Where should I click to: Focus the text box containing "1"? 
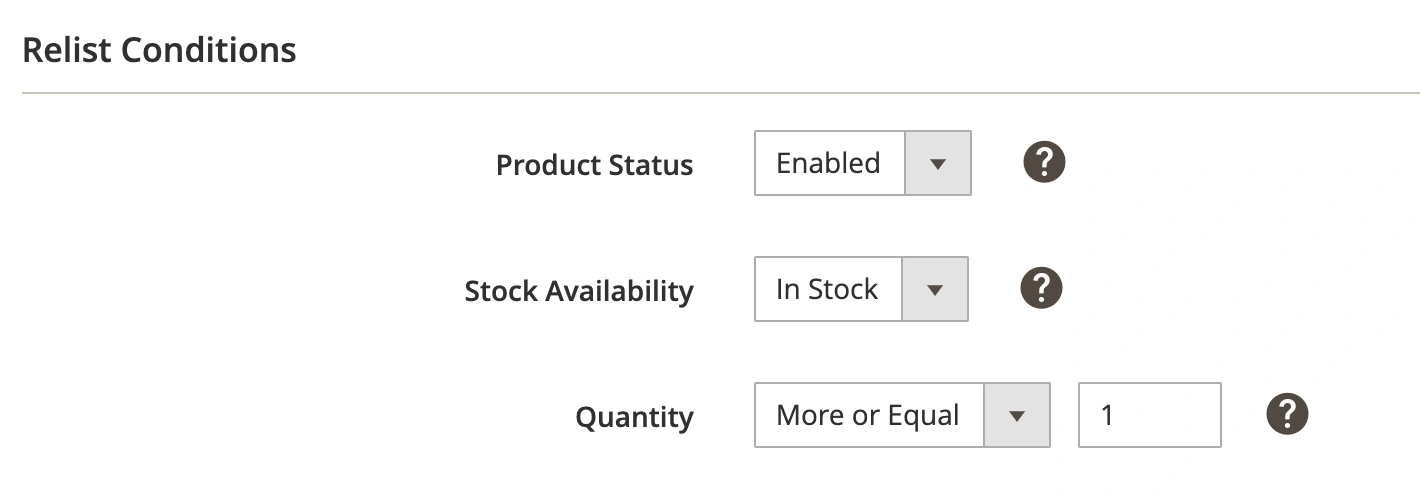coord(1149,415)
